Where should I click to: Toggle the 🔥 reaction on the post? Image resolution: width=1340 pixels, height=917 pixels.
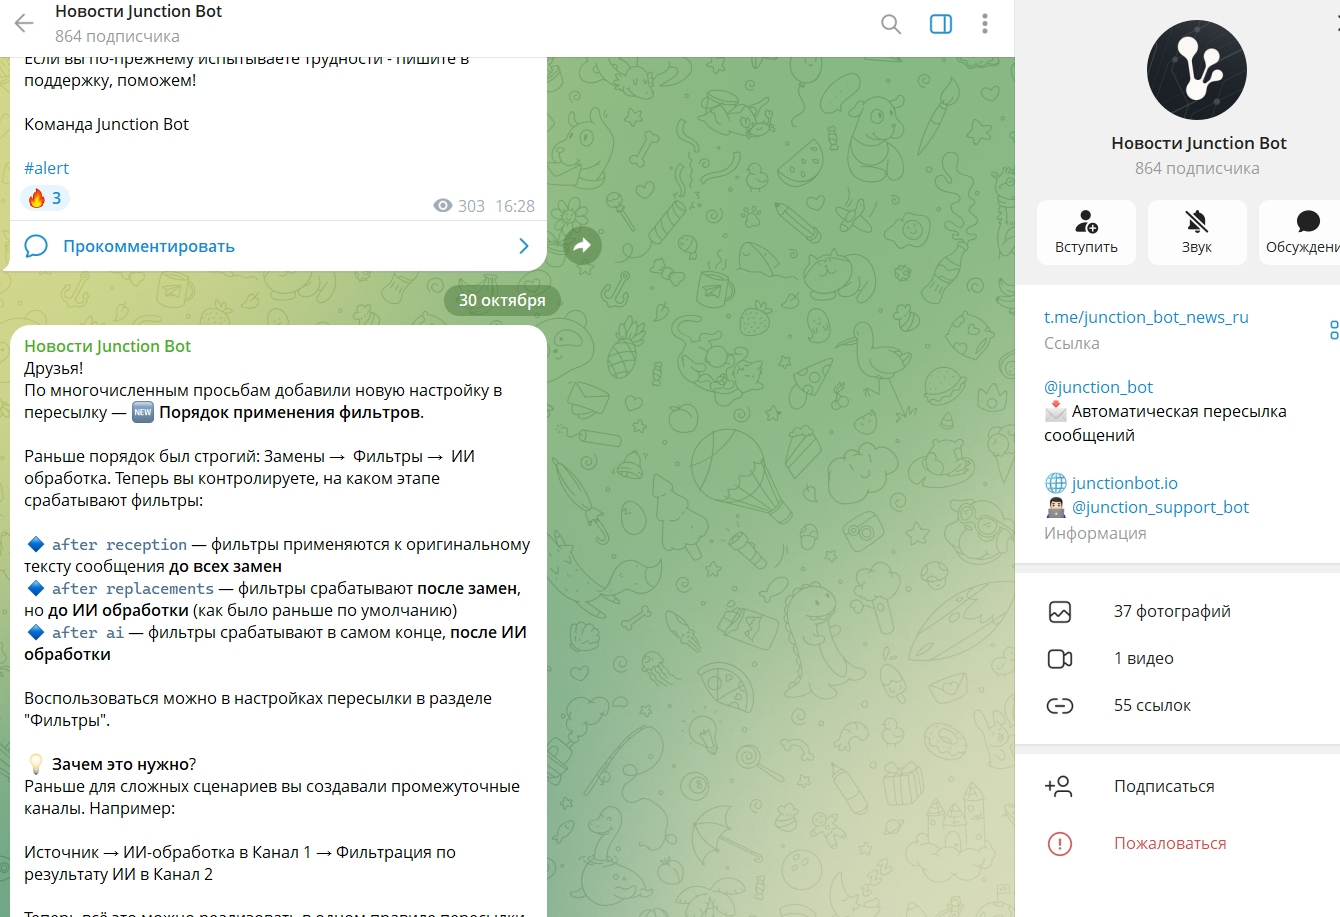click(x=44, y=198)
